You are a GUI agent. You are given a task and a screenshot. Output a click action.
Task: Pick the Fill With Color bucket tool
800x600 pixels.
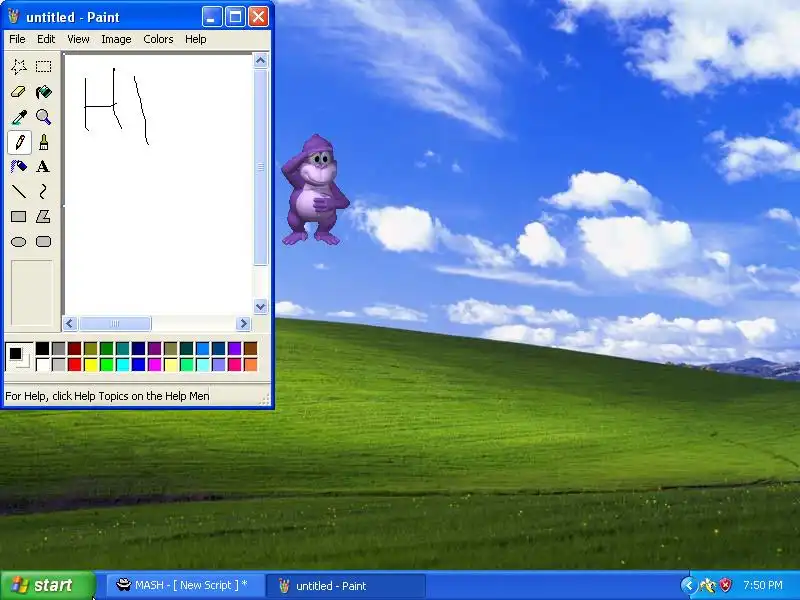pos(43,92)
